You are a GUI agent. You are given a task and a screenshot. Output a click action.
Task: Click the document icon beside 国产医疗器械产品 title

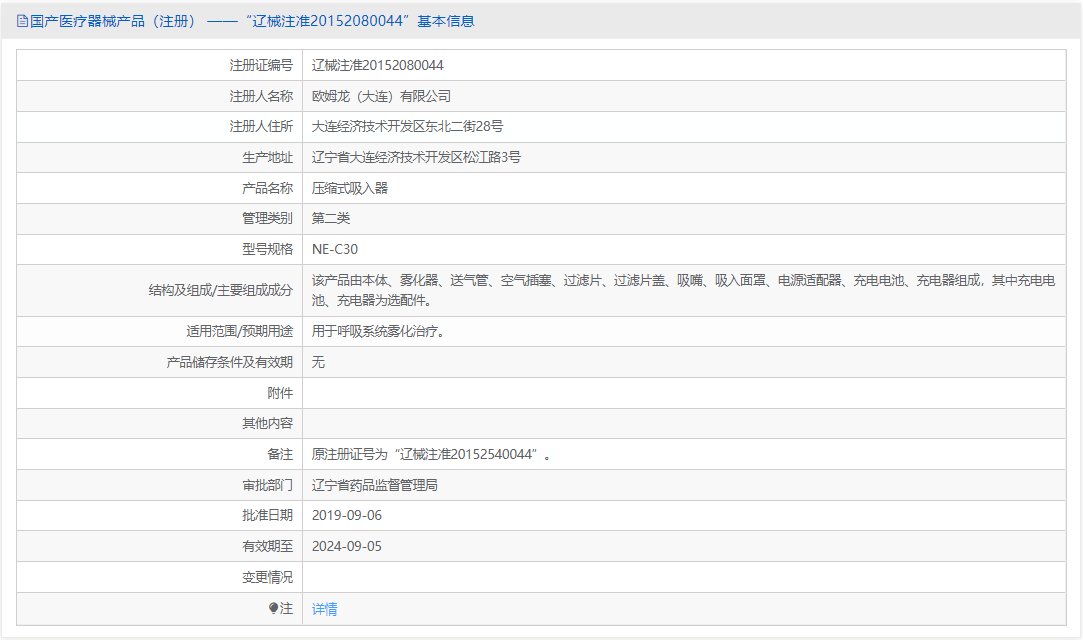(22, 21)
